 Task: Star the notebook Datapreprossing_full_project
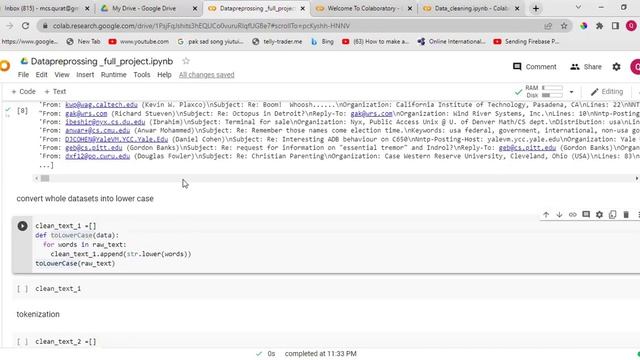(x=186, y=61)
